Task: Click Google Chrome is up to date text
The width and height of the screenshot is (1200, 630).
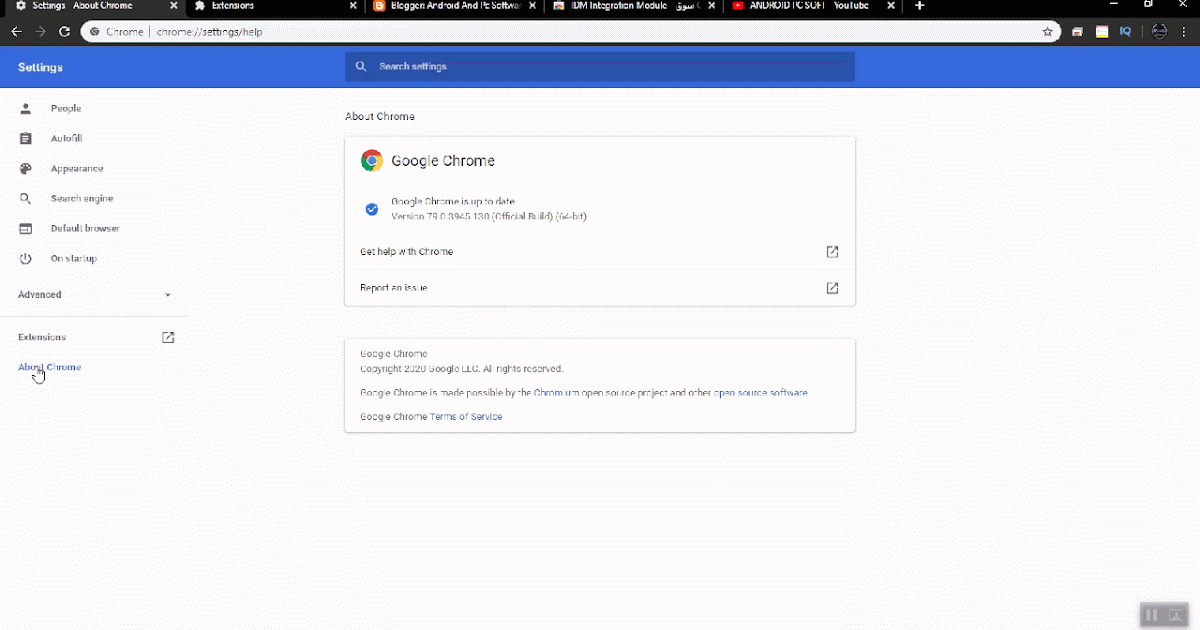Action: point(453,202)
